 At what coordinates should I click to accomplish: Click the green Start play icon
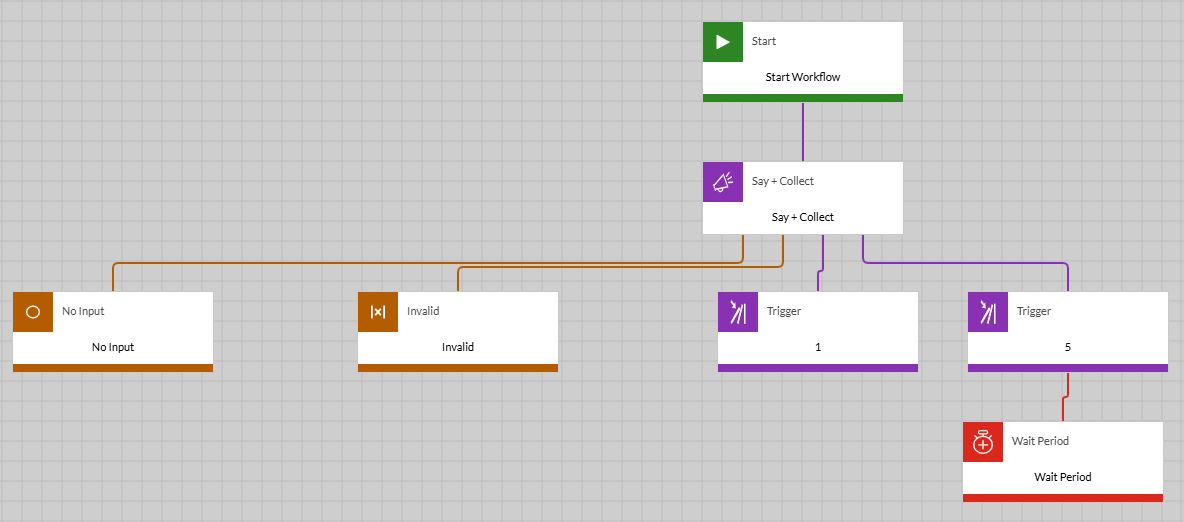point(723,42)
